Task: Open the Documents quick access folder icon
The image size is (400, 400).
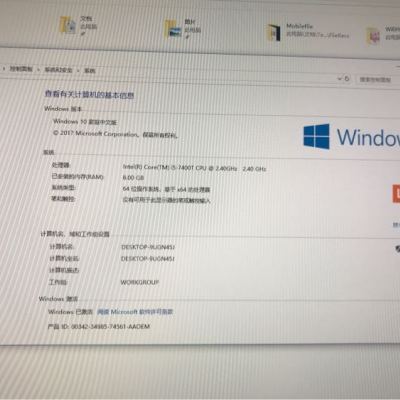Action: pyautogui.click(x=68, y=25)
